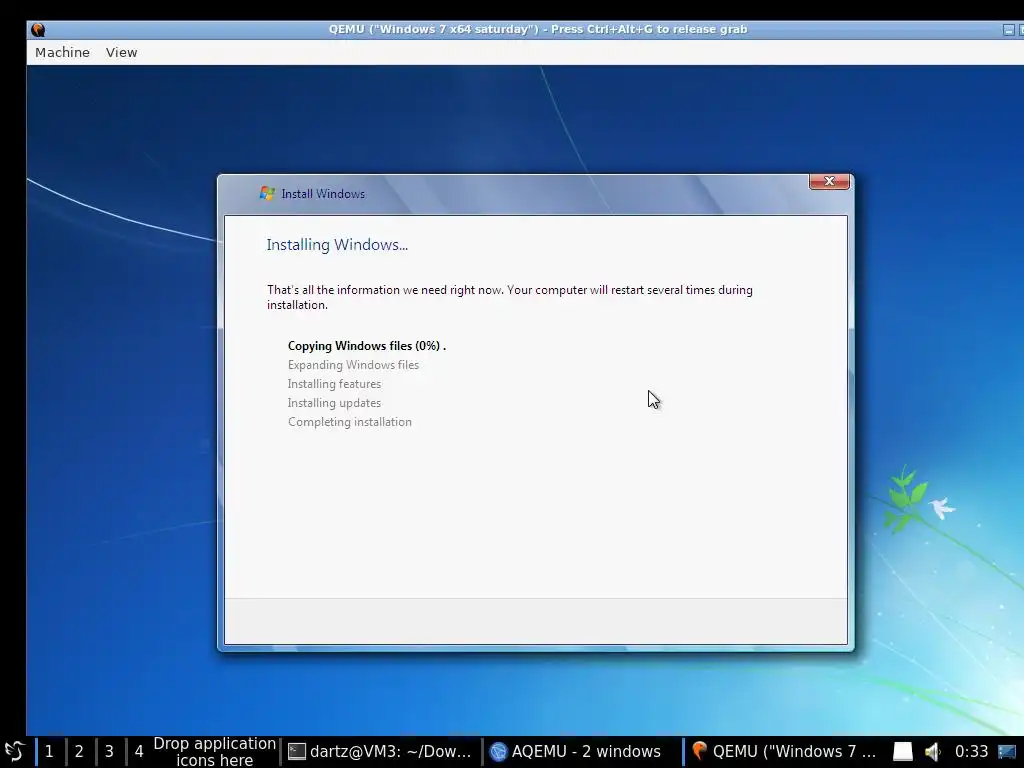Switch to workspace 1
Screen dimensions: 1024x768
[x=49, y=751]
